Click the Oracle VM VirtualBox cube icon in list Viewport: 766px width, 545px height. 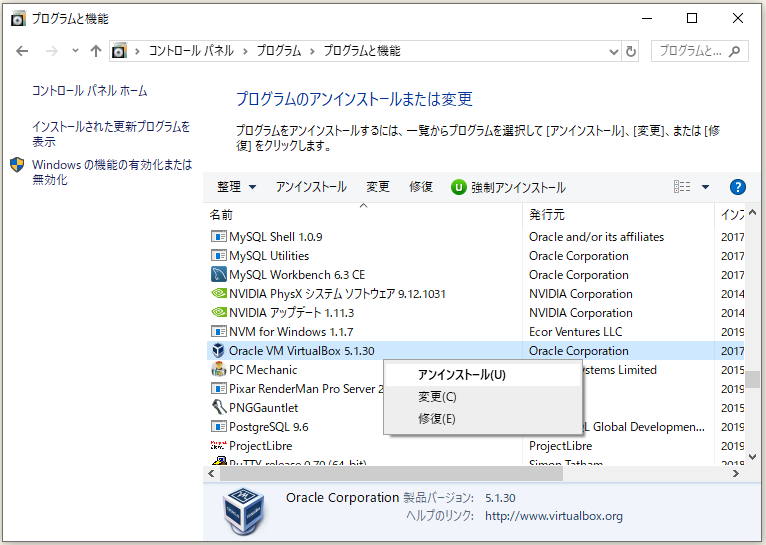click(218, 351)
